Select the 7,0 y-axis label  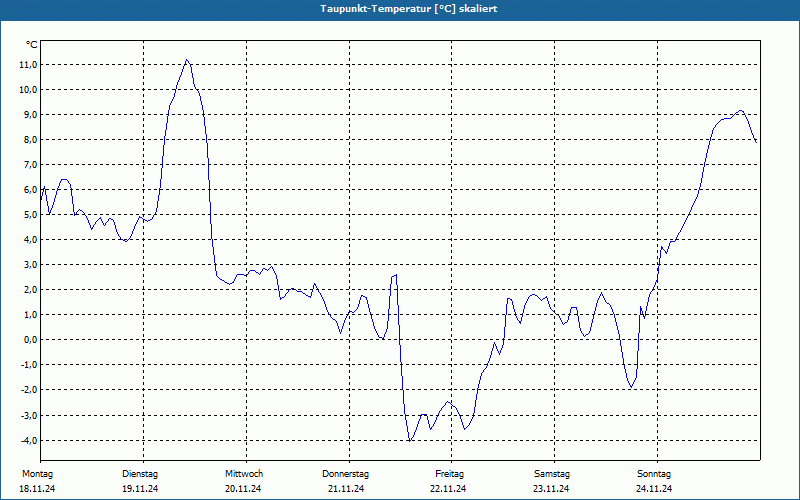click(x=30, y=165)
